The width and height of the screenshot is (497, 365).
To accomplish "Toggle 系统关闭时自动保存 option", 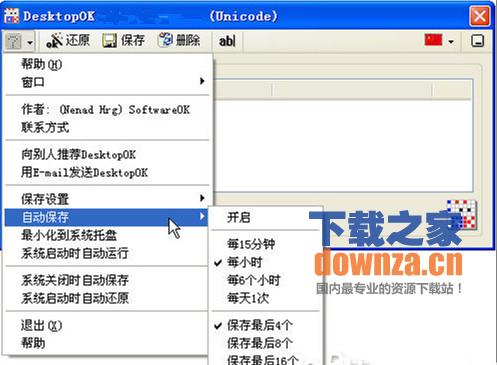I will point(106,280).
